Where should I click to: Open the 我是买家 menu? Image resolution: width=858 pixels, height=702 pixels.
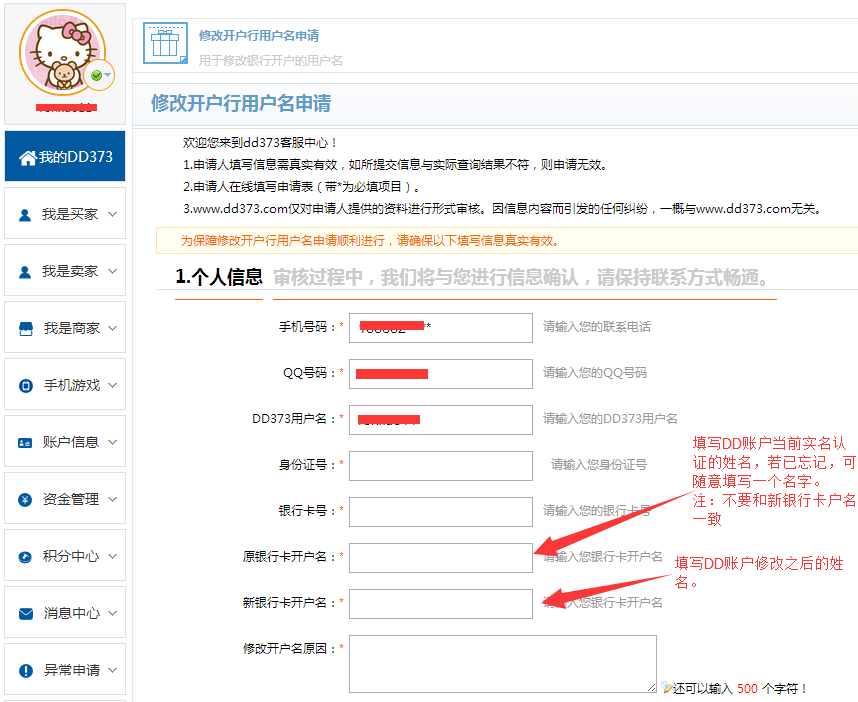65,213
